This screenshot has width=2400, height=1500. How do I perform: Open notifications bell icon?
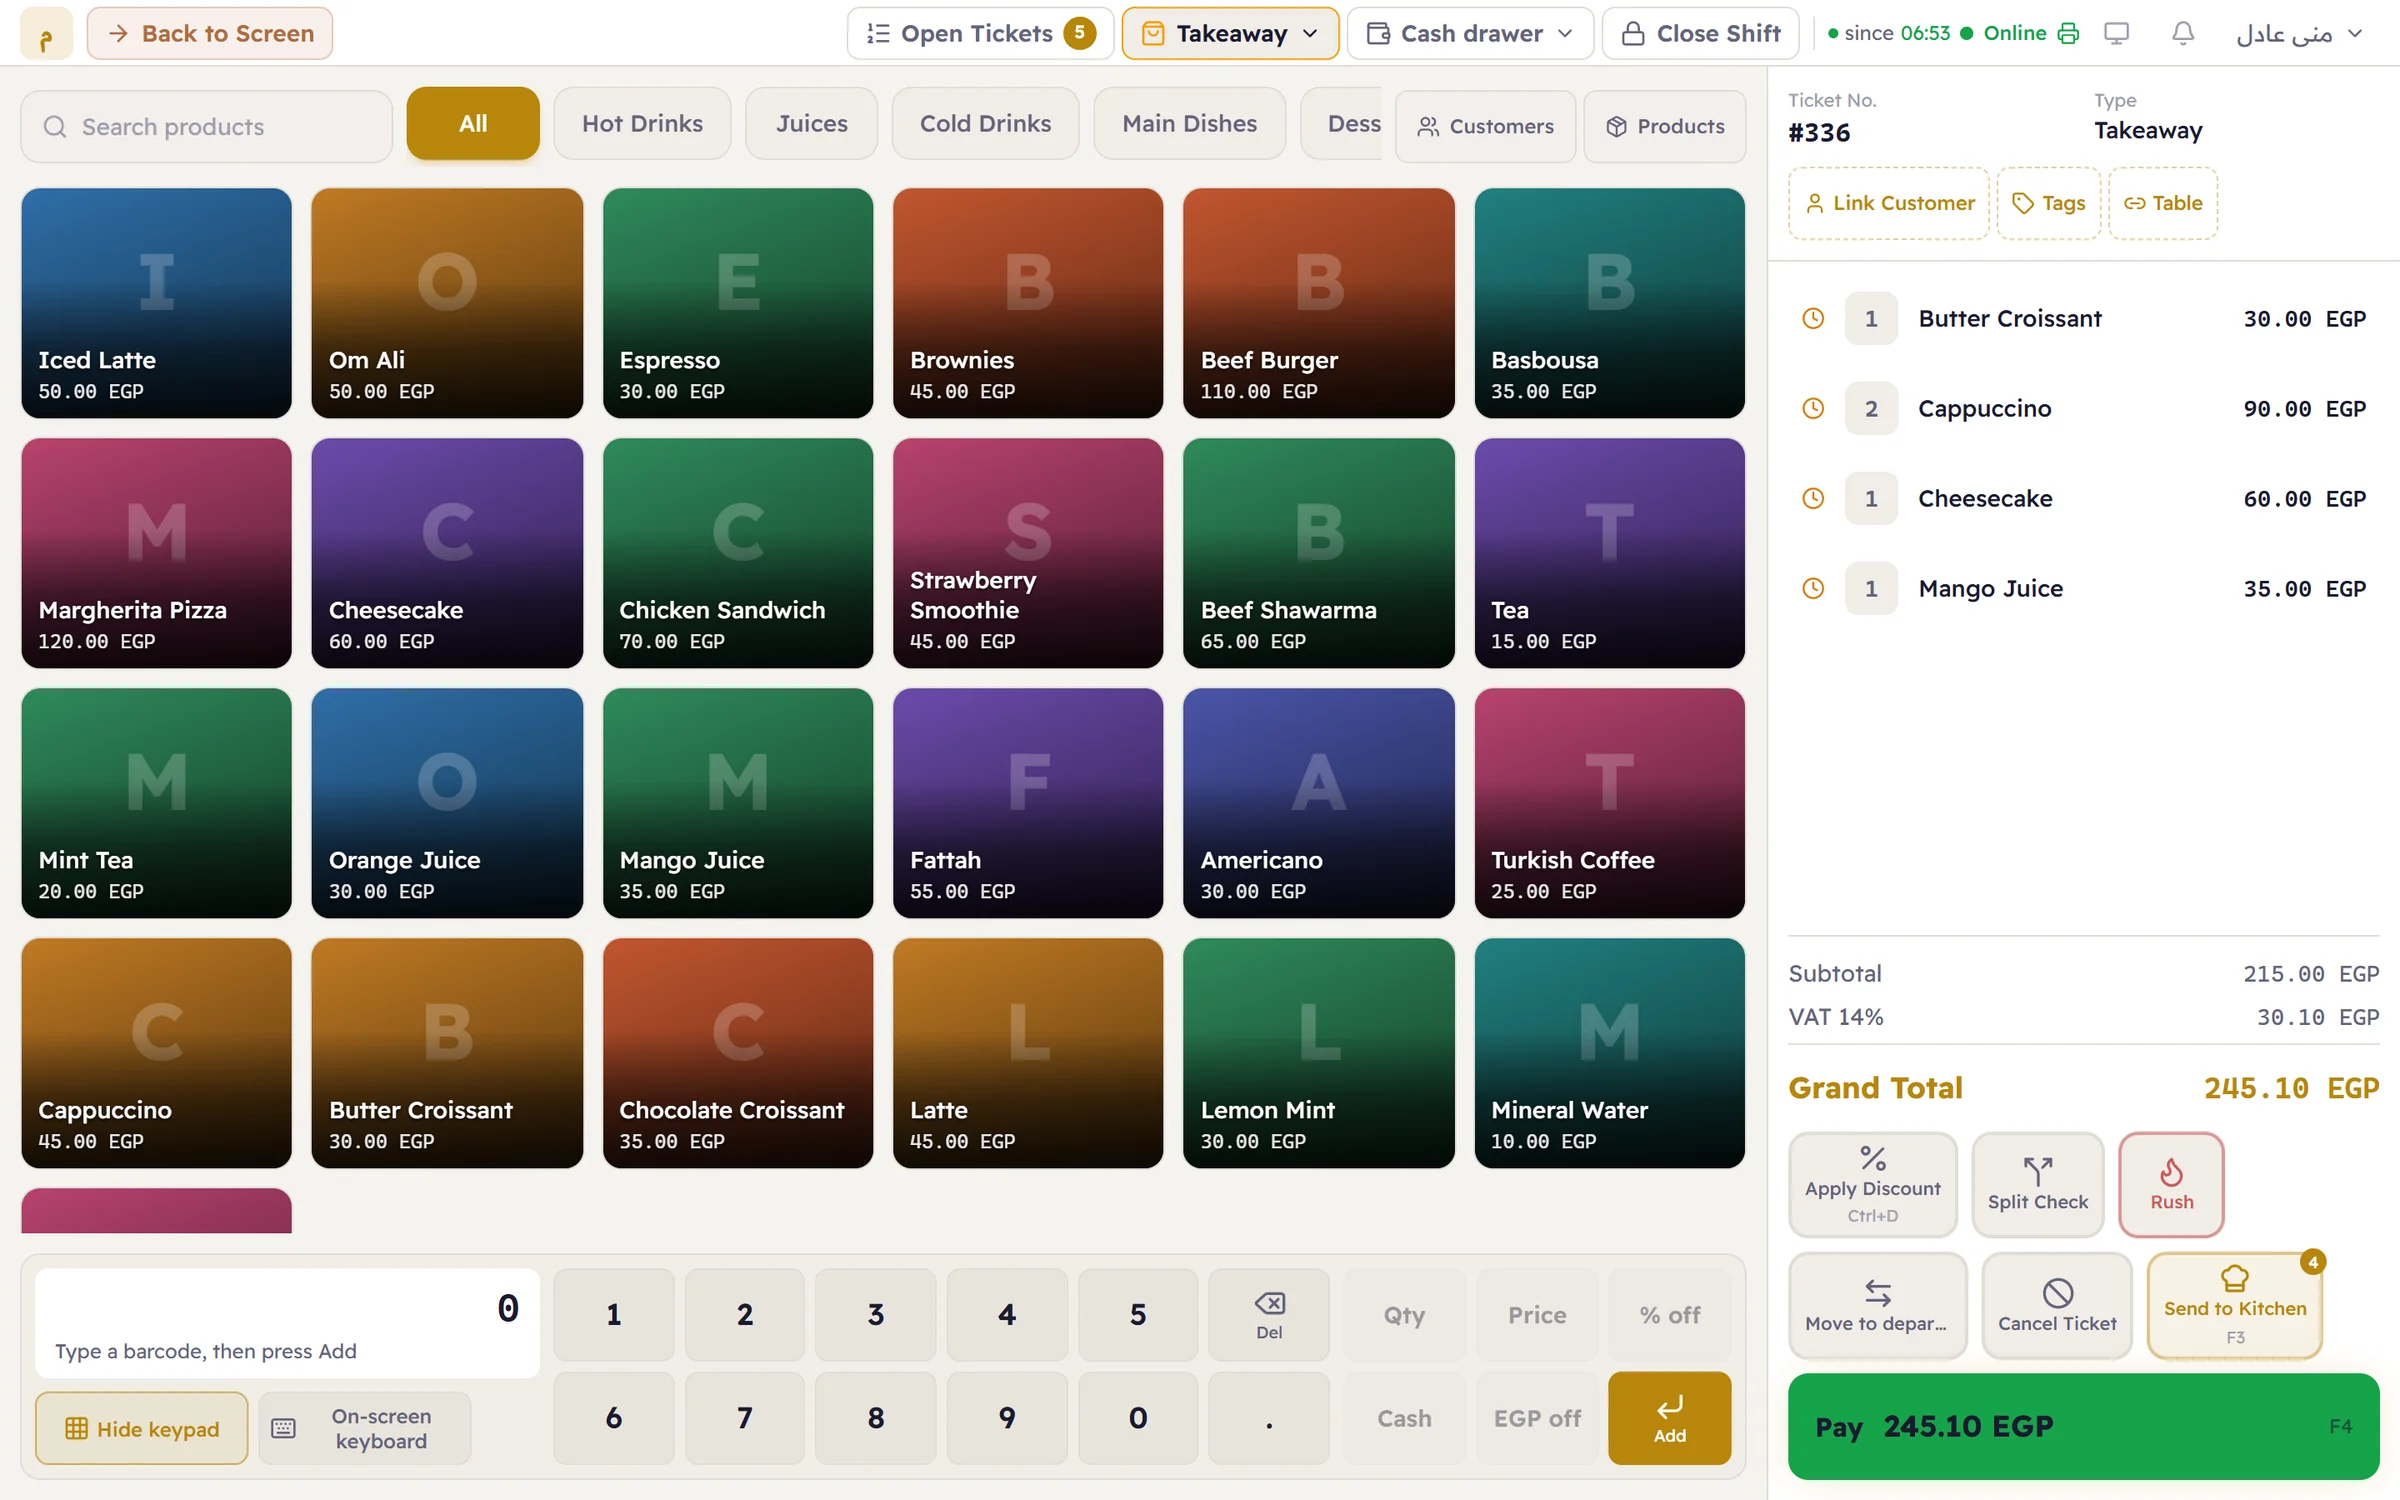(2182, 33)
